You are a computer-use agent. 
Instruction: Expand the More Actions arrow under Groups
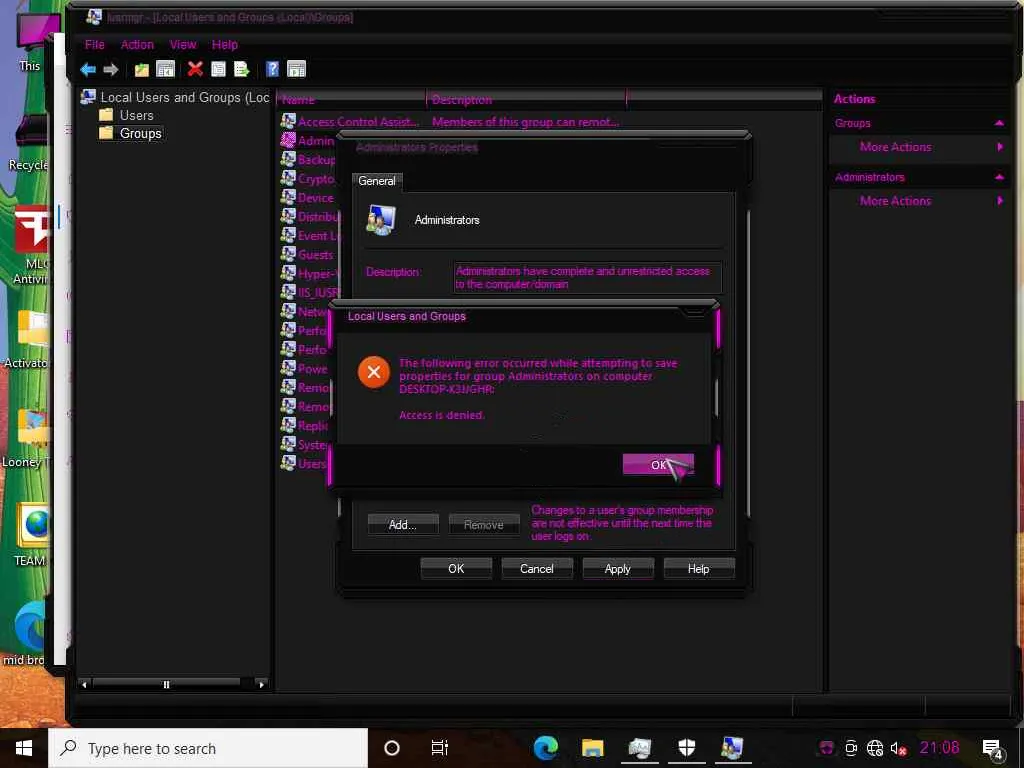click(x=1000, y=147)
